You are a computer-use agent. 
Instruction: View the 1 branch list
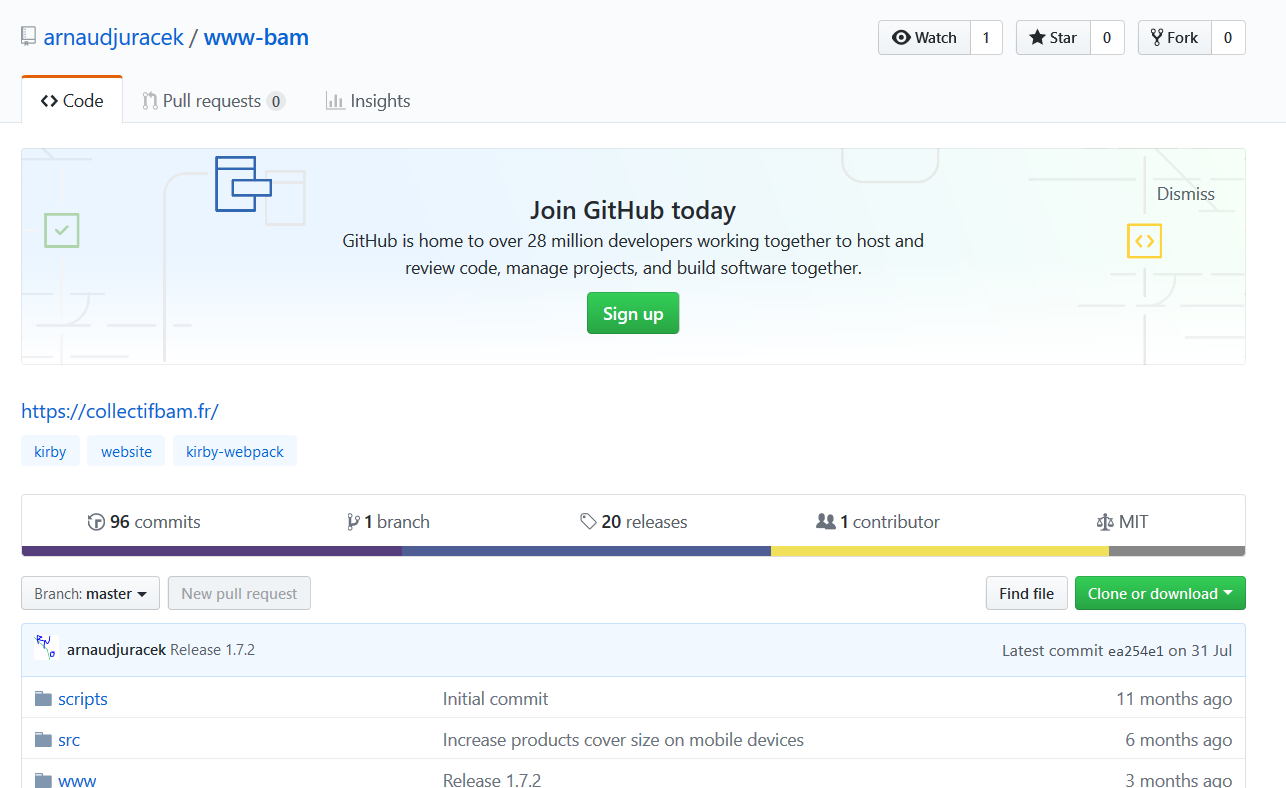pyautogui.click(x=388, y=522)
